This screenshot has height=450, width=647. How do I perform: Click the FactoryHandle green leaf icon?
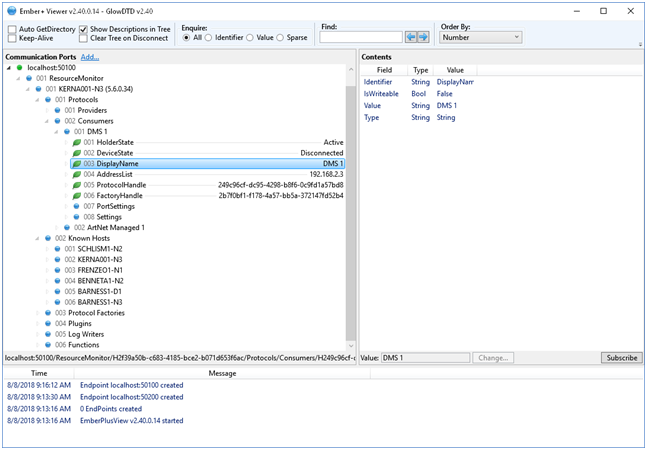(75, 195)
